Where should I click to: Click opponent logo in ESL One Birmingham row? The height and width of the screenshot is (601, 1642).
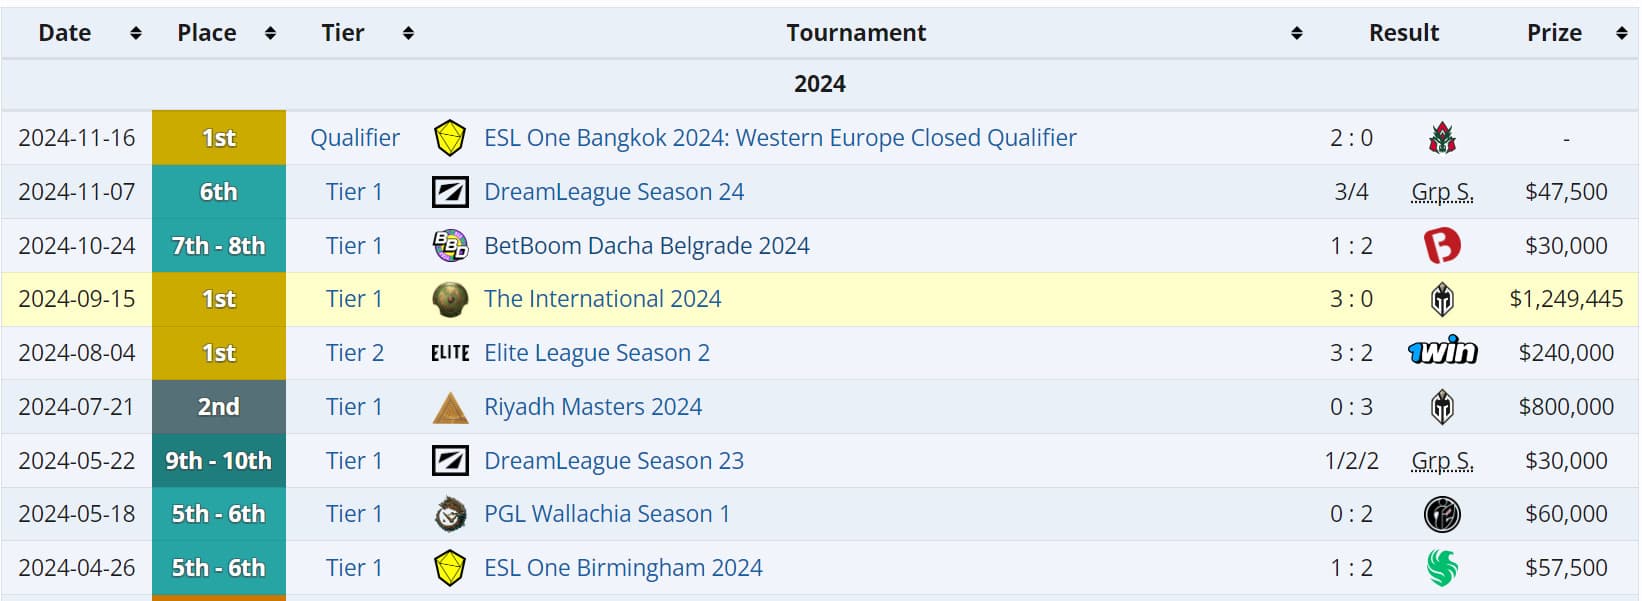pos(1442,568)
